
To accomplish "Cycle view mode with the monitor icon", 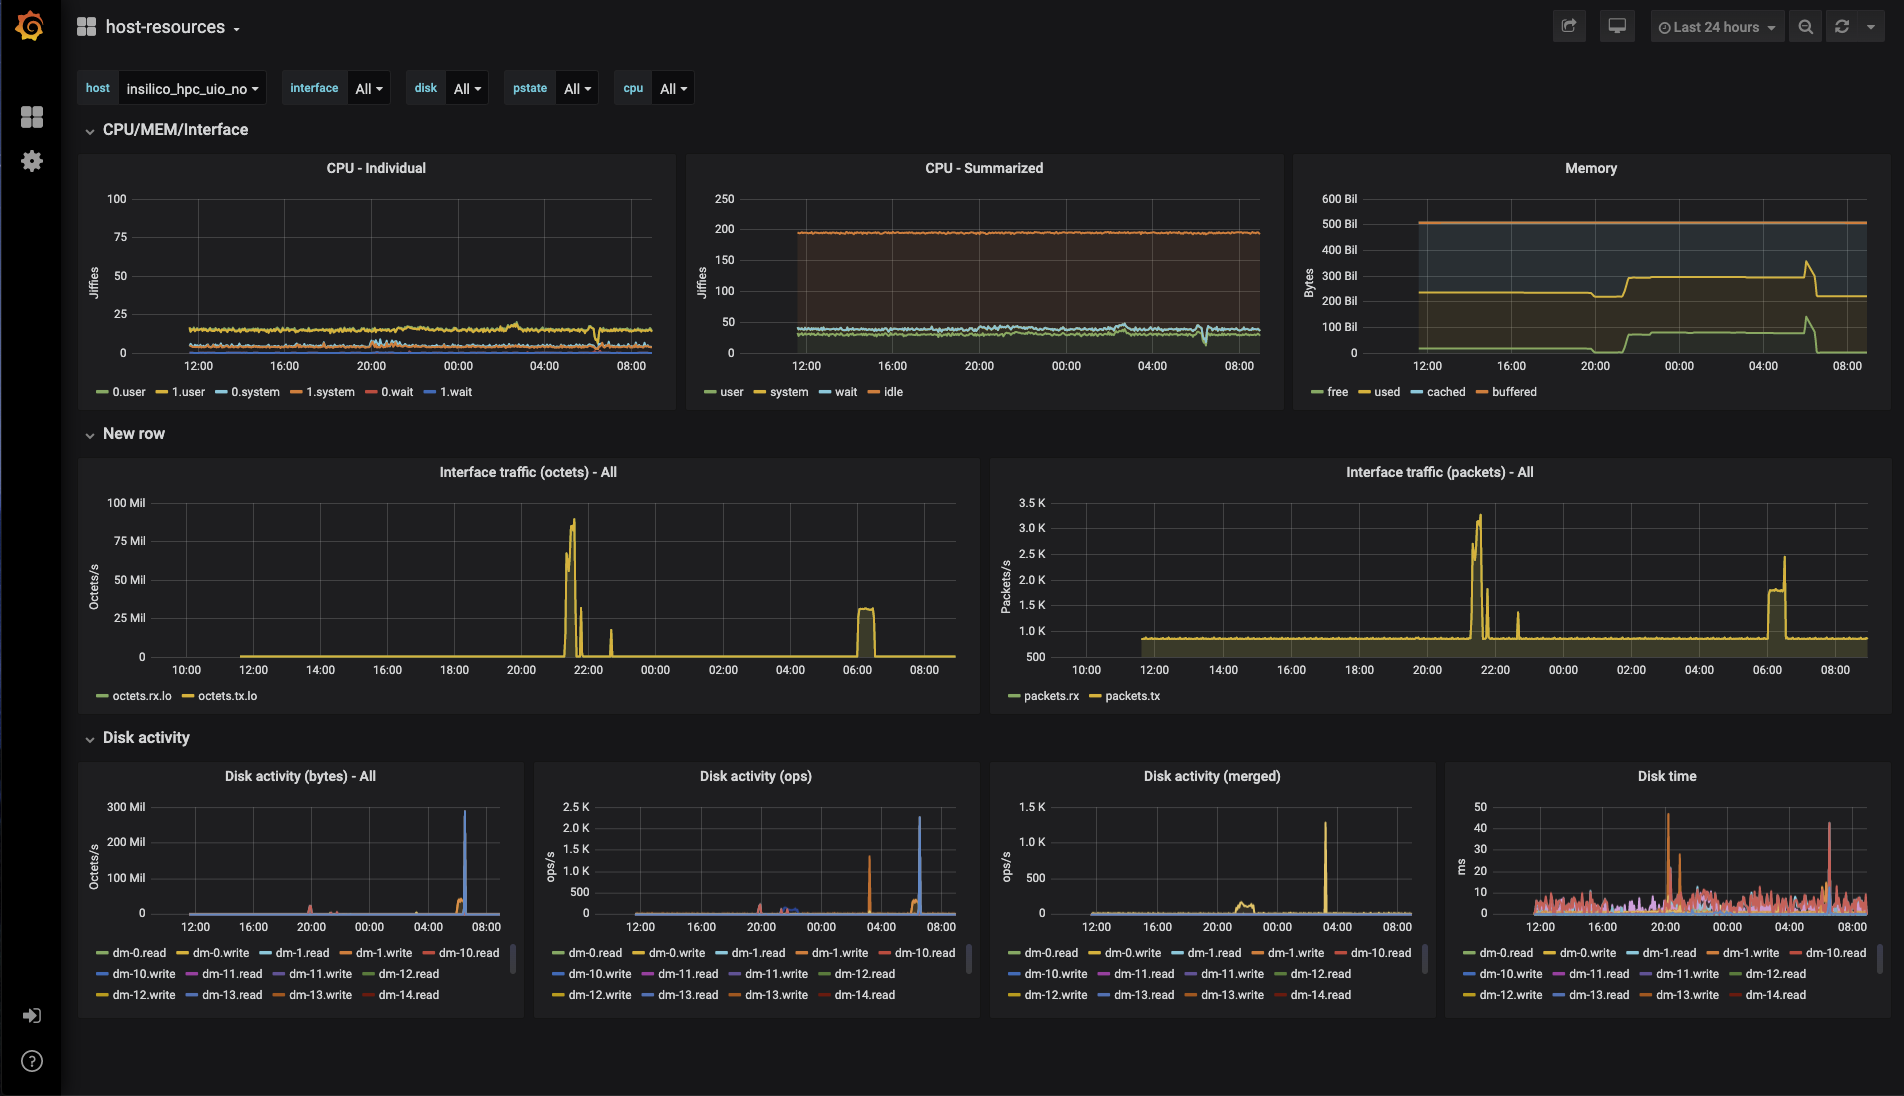I will 1617,27.
